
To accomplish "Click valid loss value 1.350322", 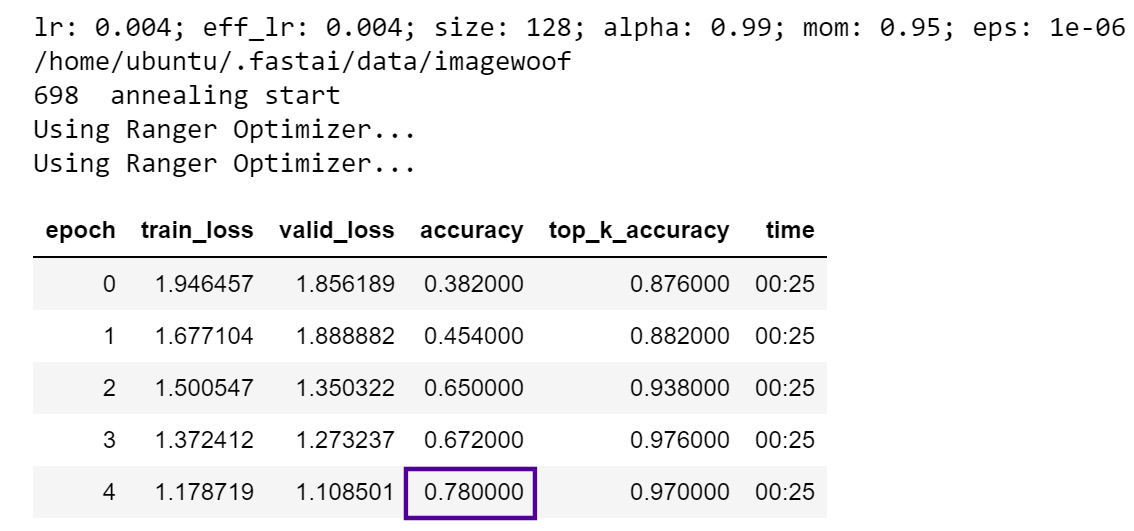I will coord(346,388).
